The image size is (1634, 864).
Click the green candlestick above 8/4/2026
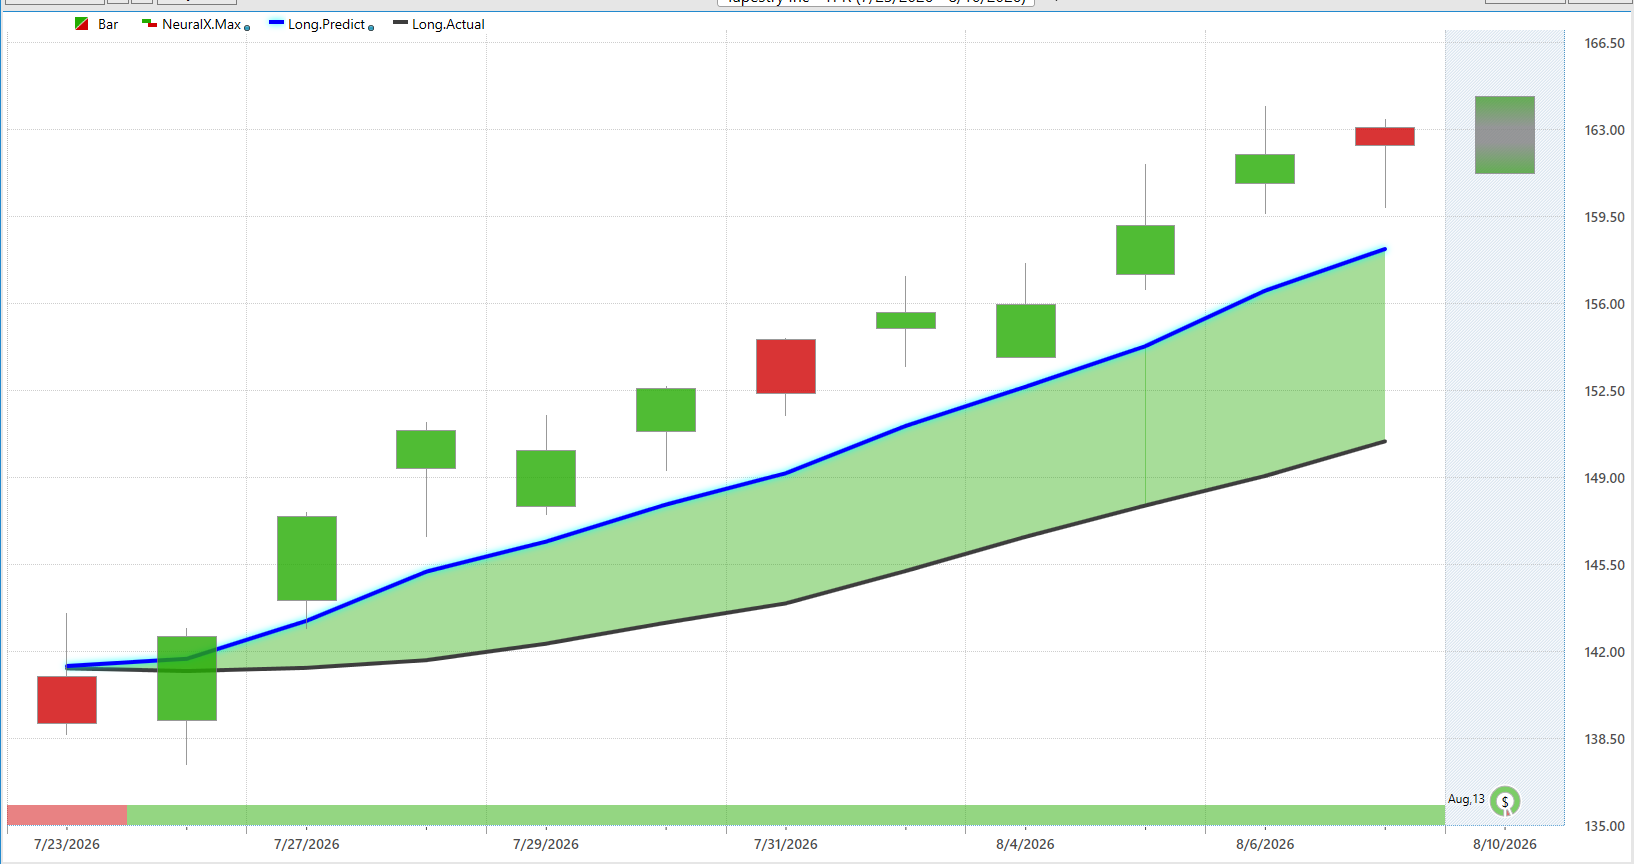[x=1026, y=331]
